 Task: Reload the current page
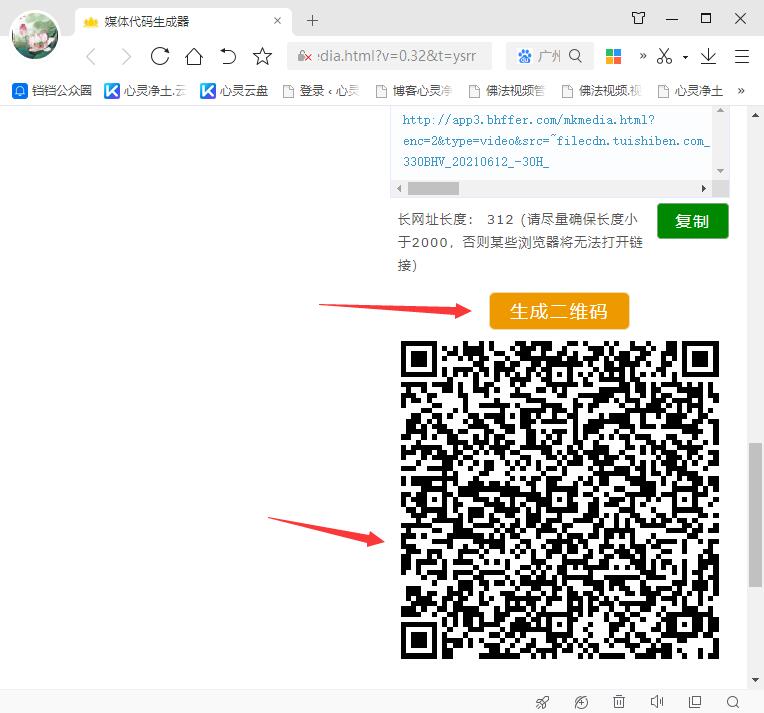(160, 57)
